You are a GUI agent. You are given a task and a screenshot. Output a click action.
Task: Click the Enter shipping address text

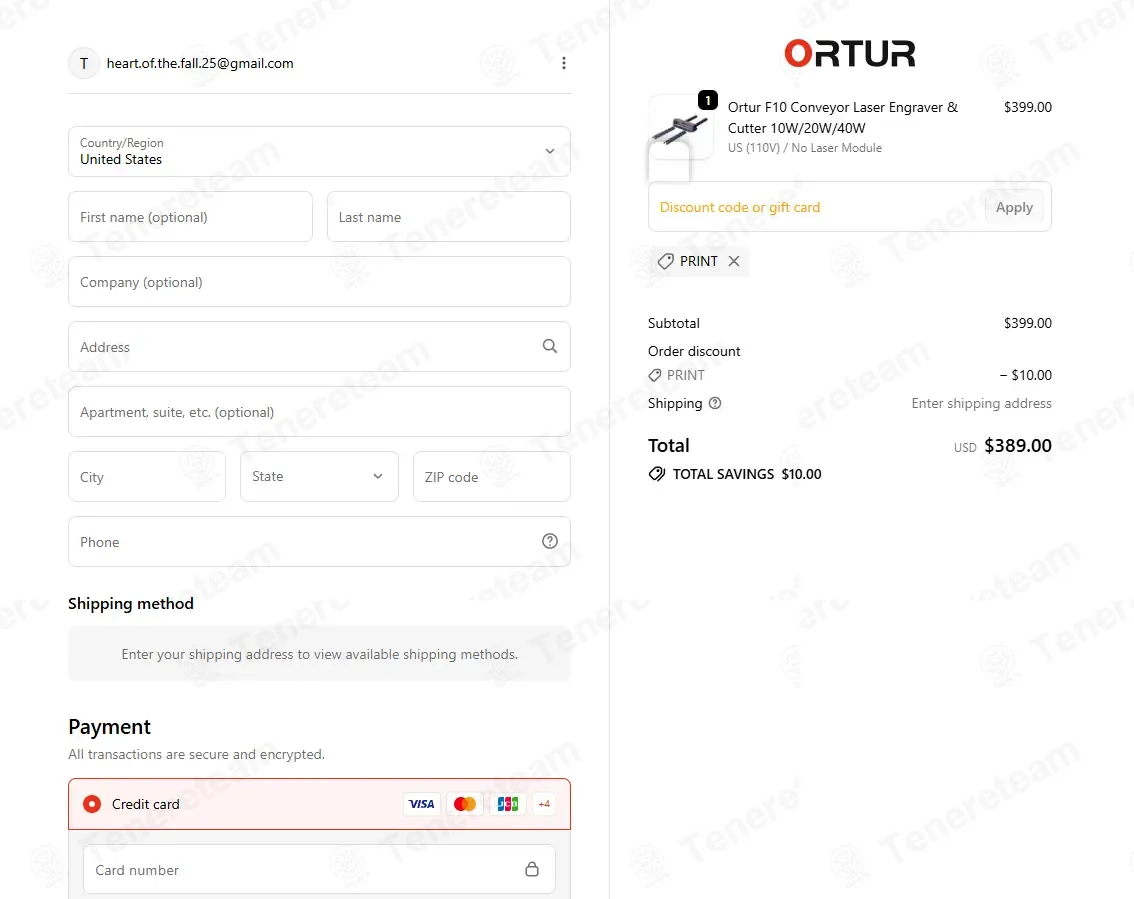tap(981, 403)
